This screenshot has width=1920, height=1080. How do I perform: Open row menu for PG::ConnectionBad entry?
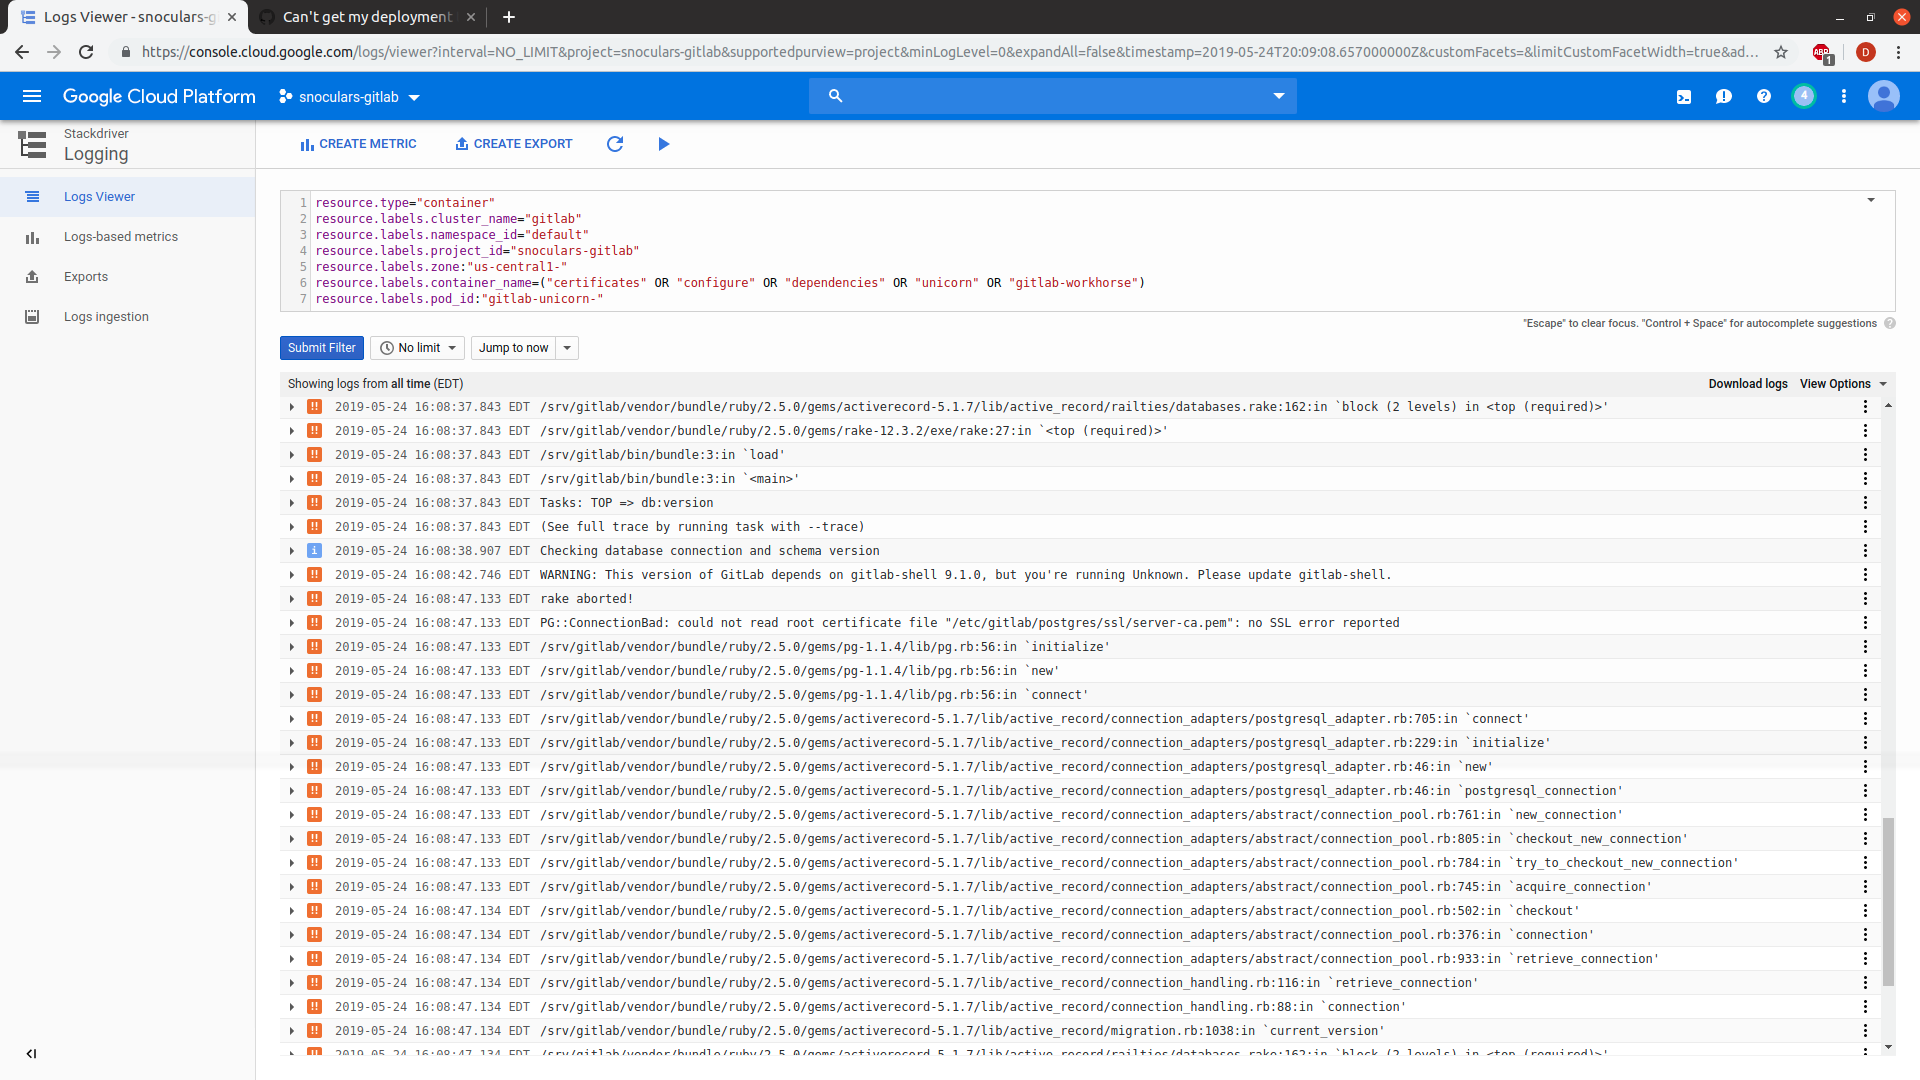pyautogui.click(x=1865, y=623)
